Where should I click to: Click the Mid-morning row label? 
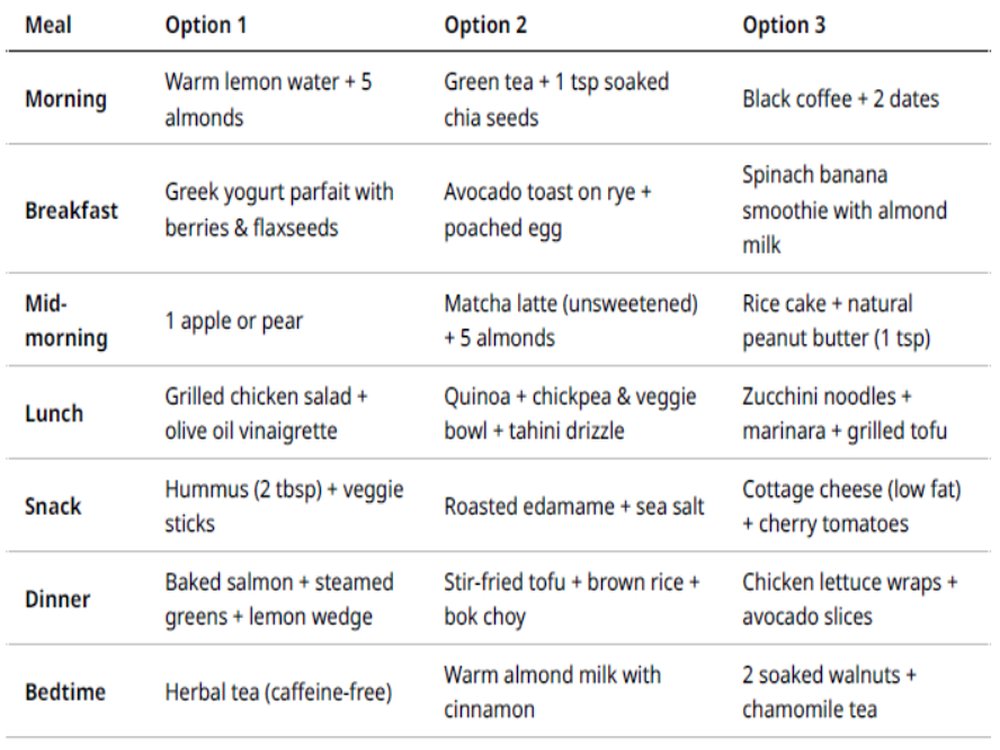[66, 321]
